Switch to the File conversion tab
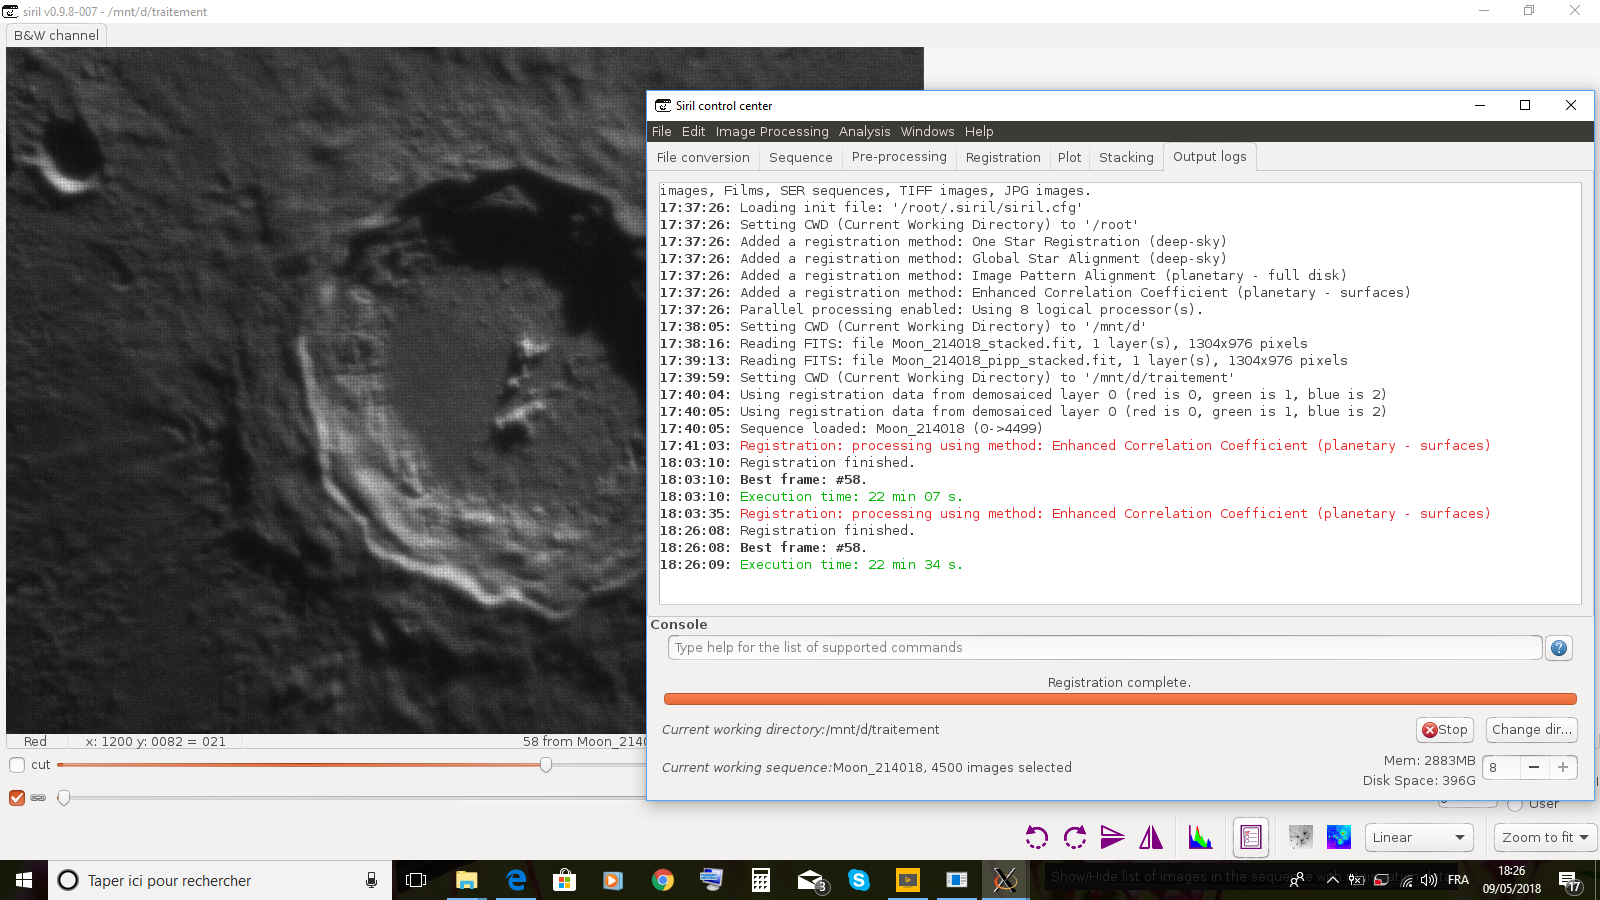Screen dimensions: 1600x900 coord(703,157)
